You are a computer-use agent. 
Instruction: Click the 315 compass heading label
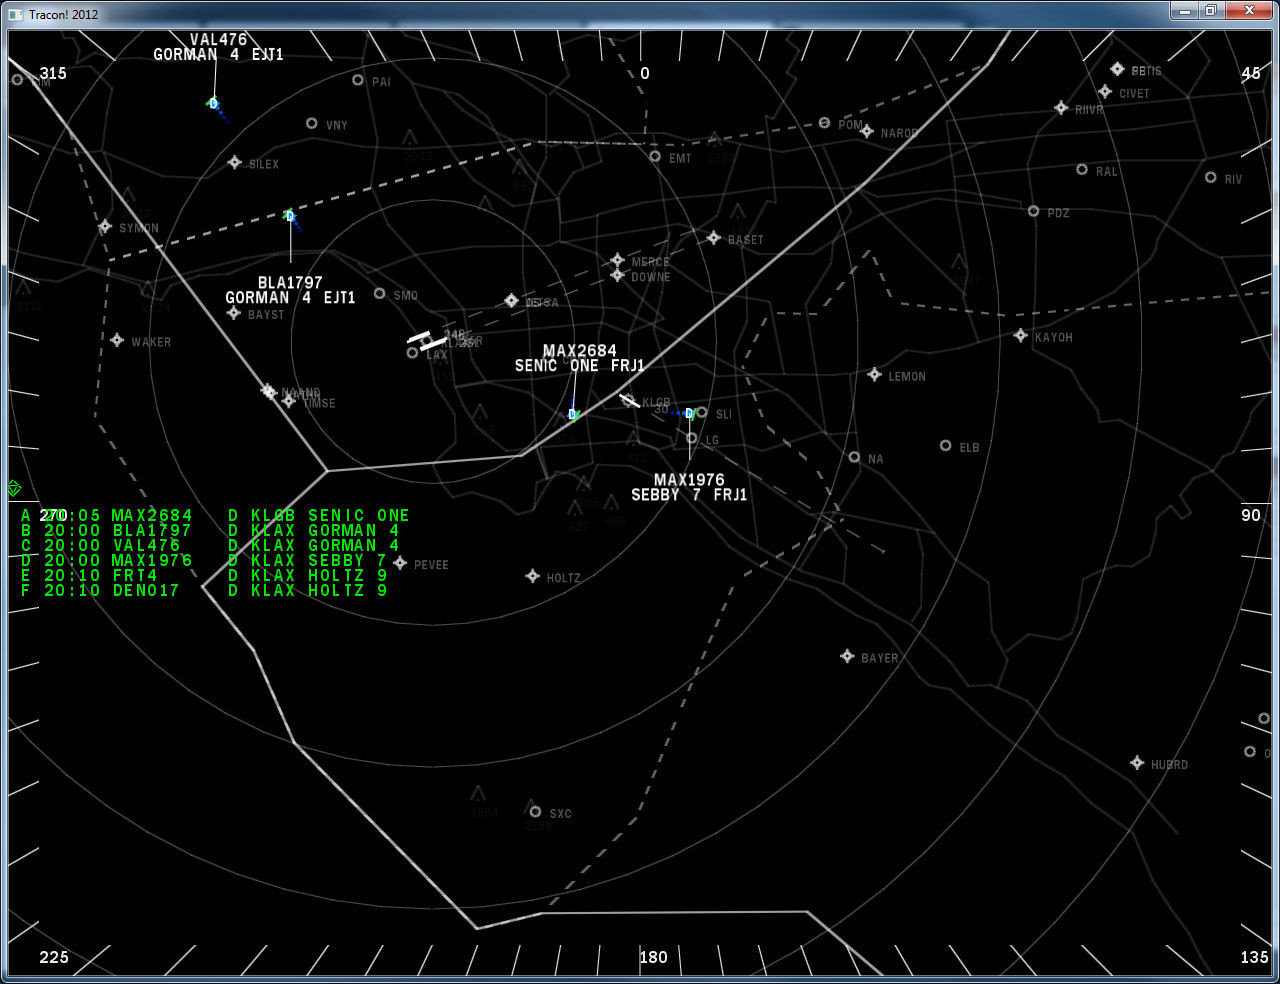[53, 73]
